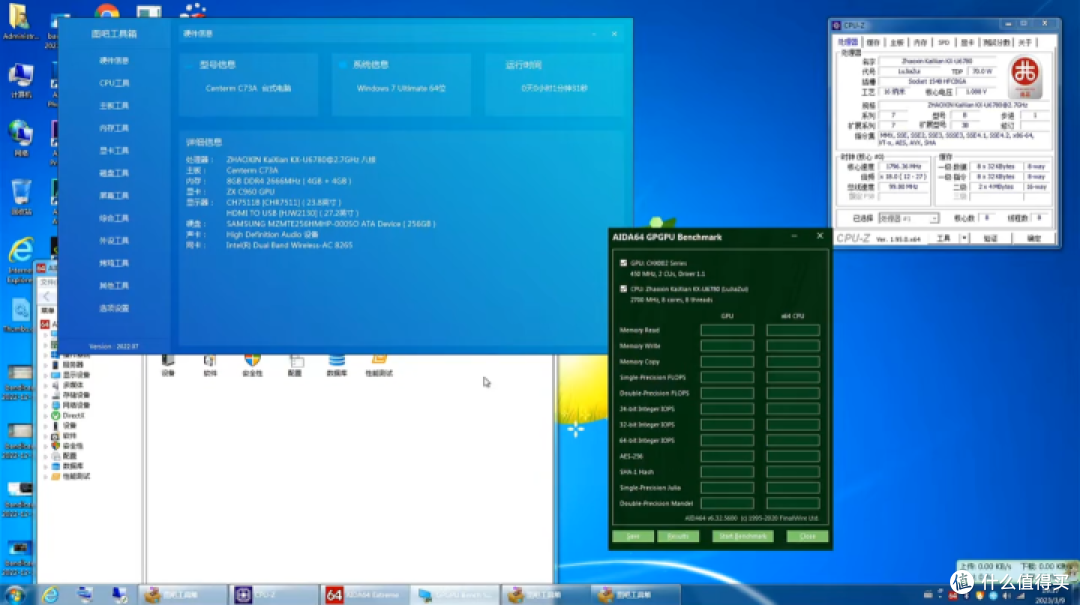Switch to the 主板 tab in CPU-Z
This screenshot has height=605, width=1080.
coord(896,43)
